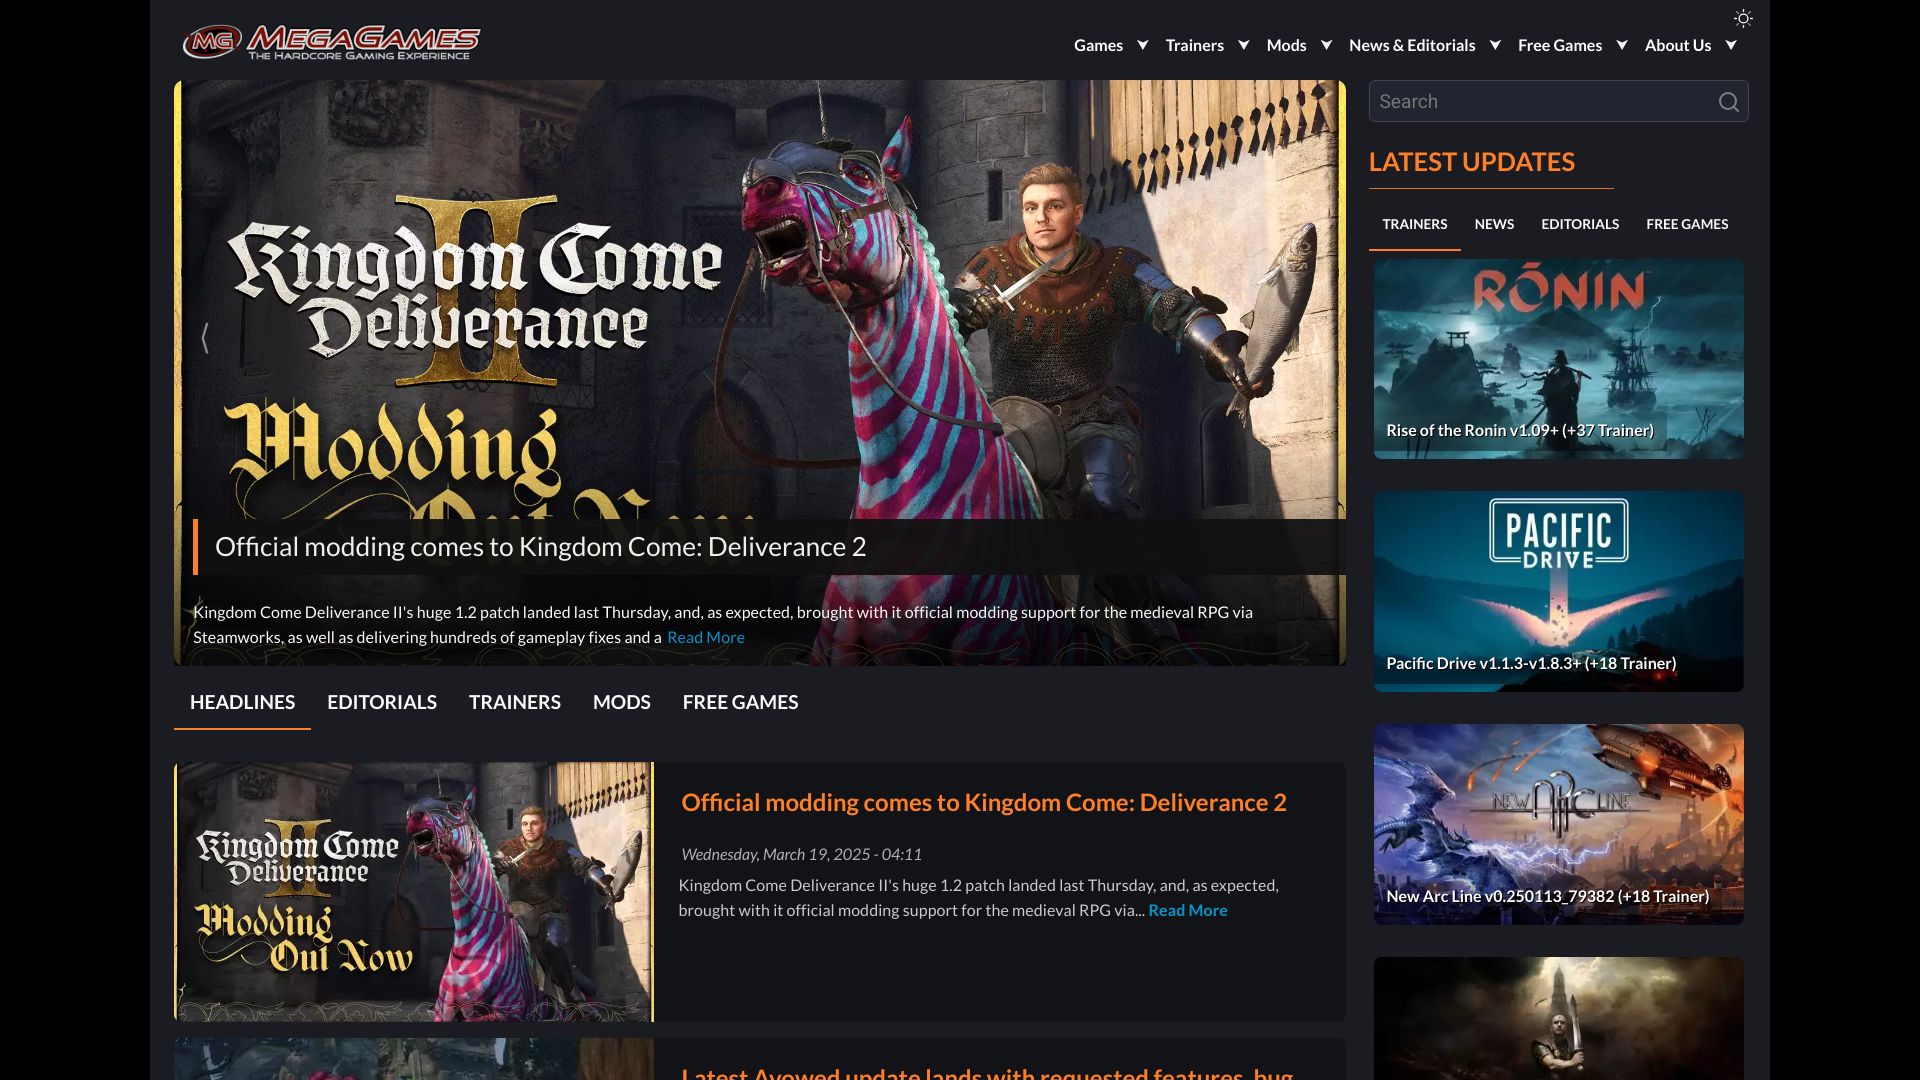Image resolution: width=1920 pixels, height=1080 pixels.
Task: Open the News & Editorials dropdown arrow
Action: 1495,45
